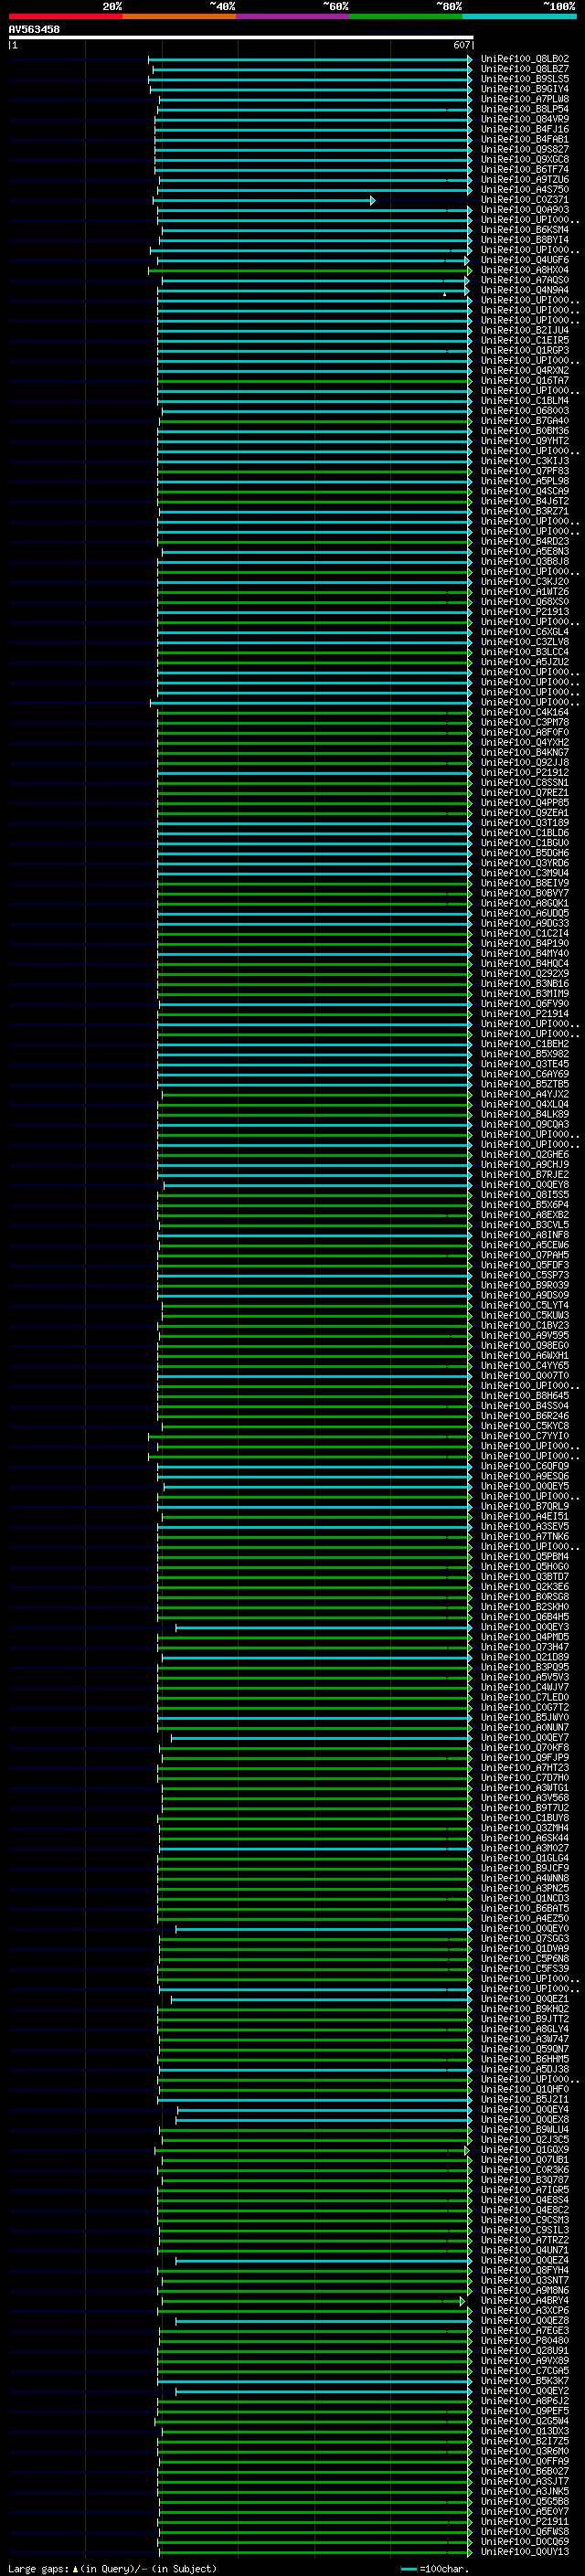Click the last hit UniRef100_Q0UY13

525,2552
